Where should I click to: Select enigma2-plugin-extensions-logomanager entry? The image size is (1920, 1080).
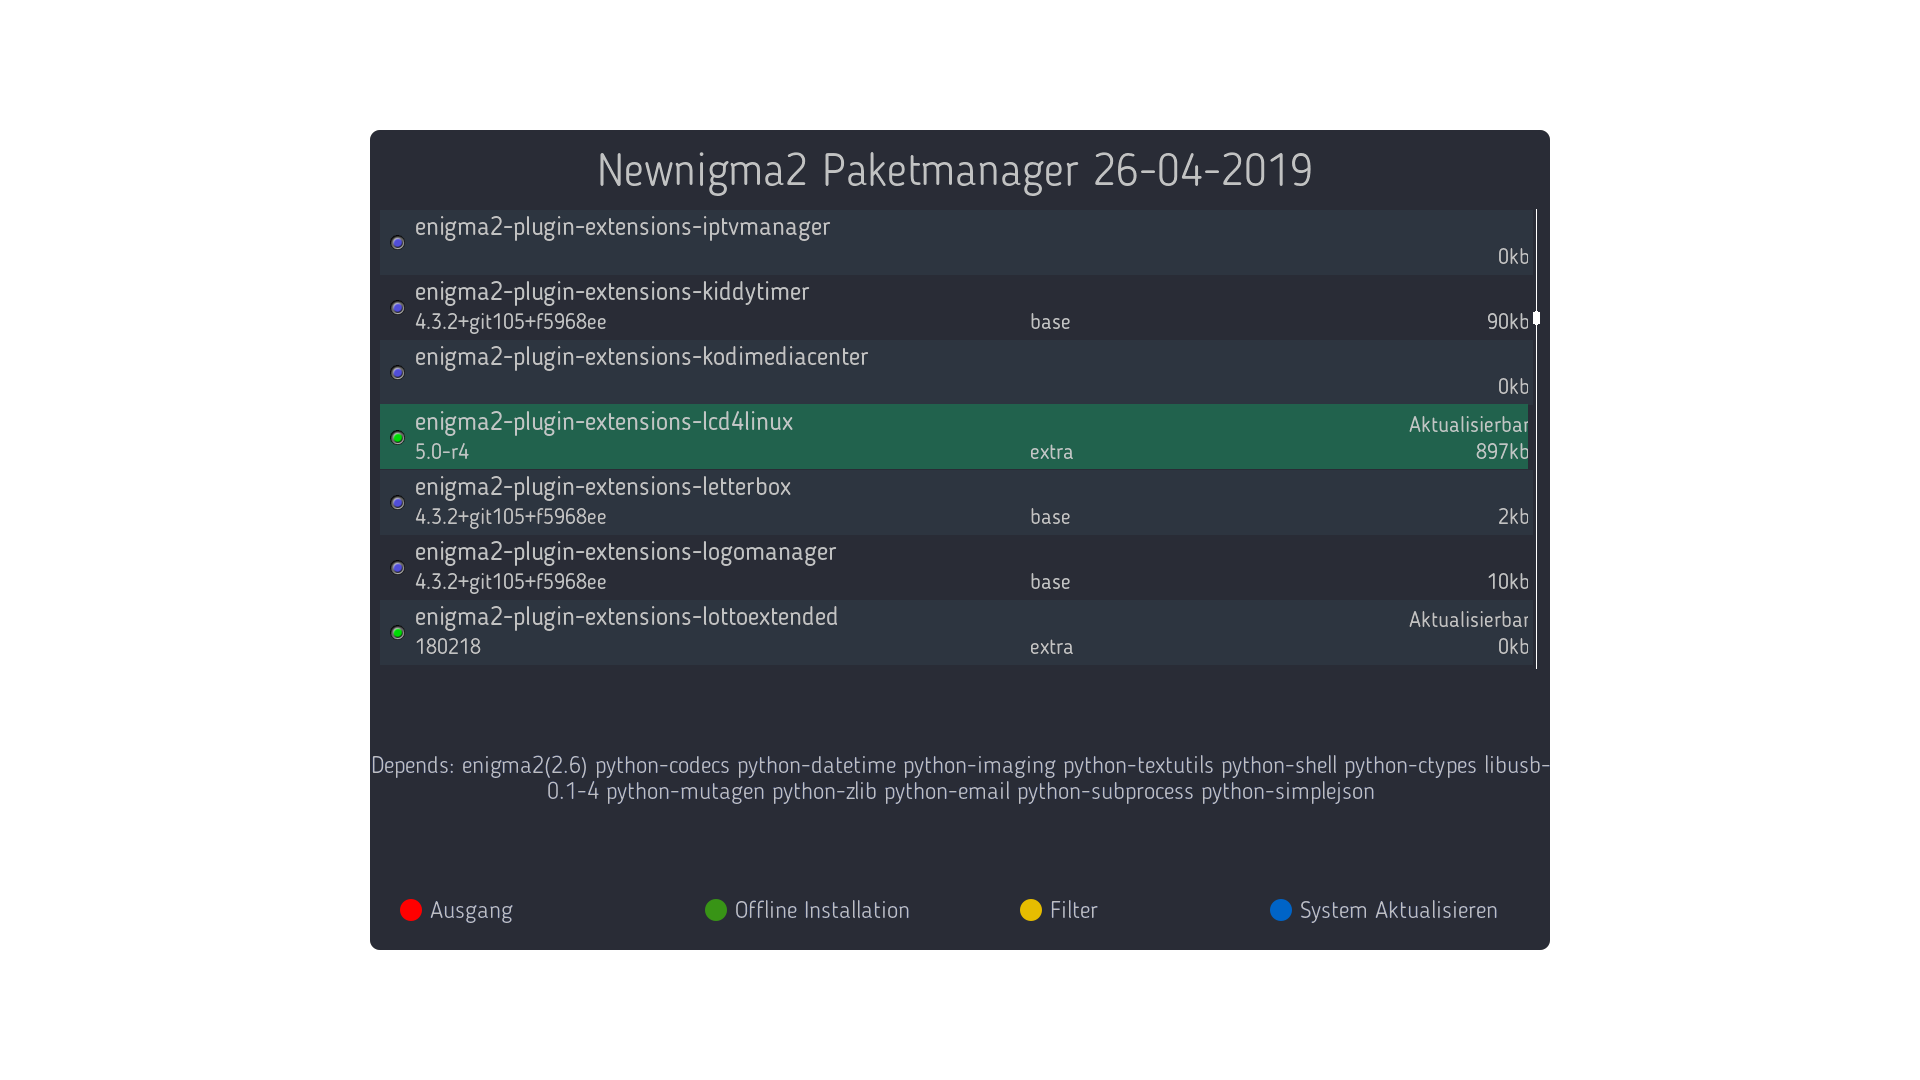point(954,567)
